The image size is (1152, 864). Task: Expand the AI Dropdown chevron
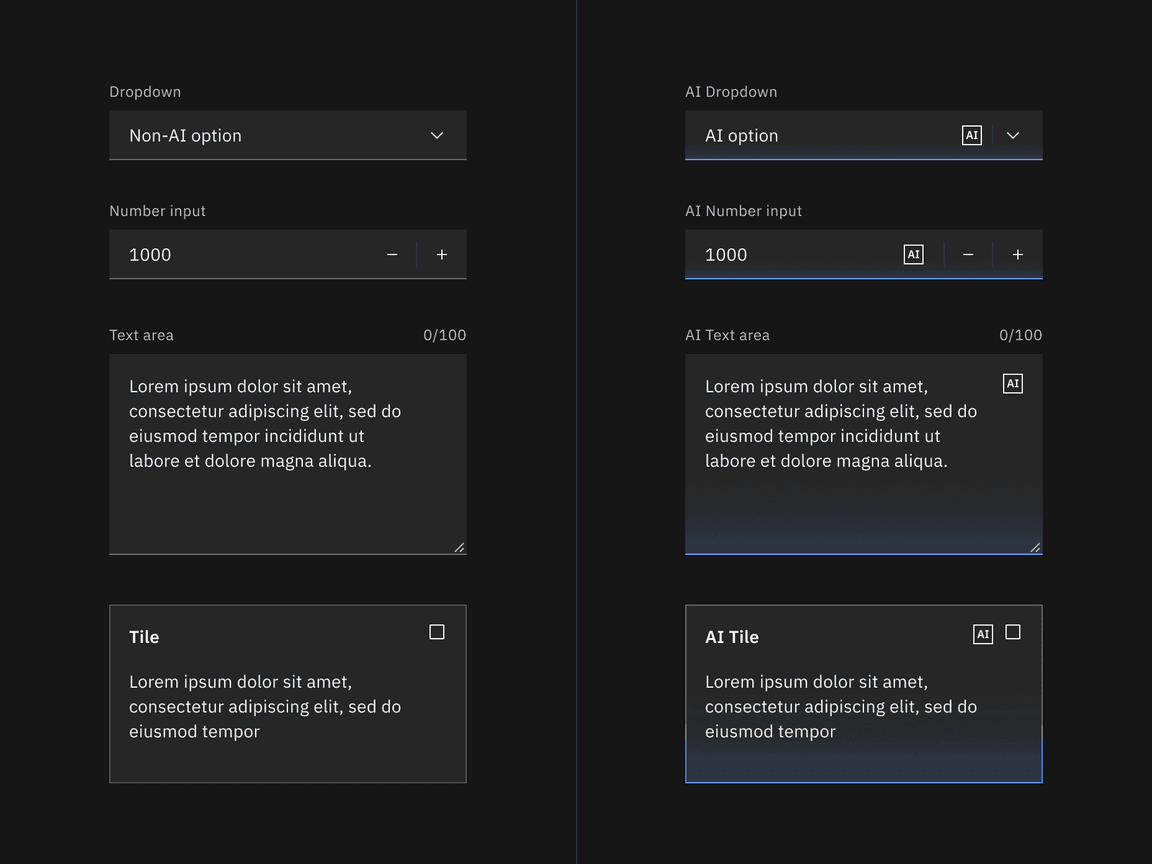click(x=1012, y=135)
